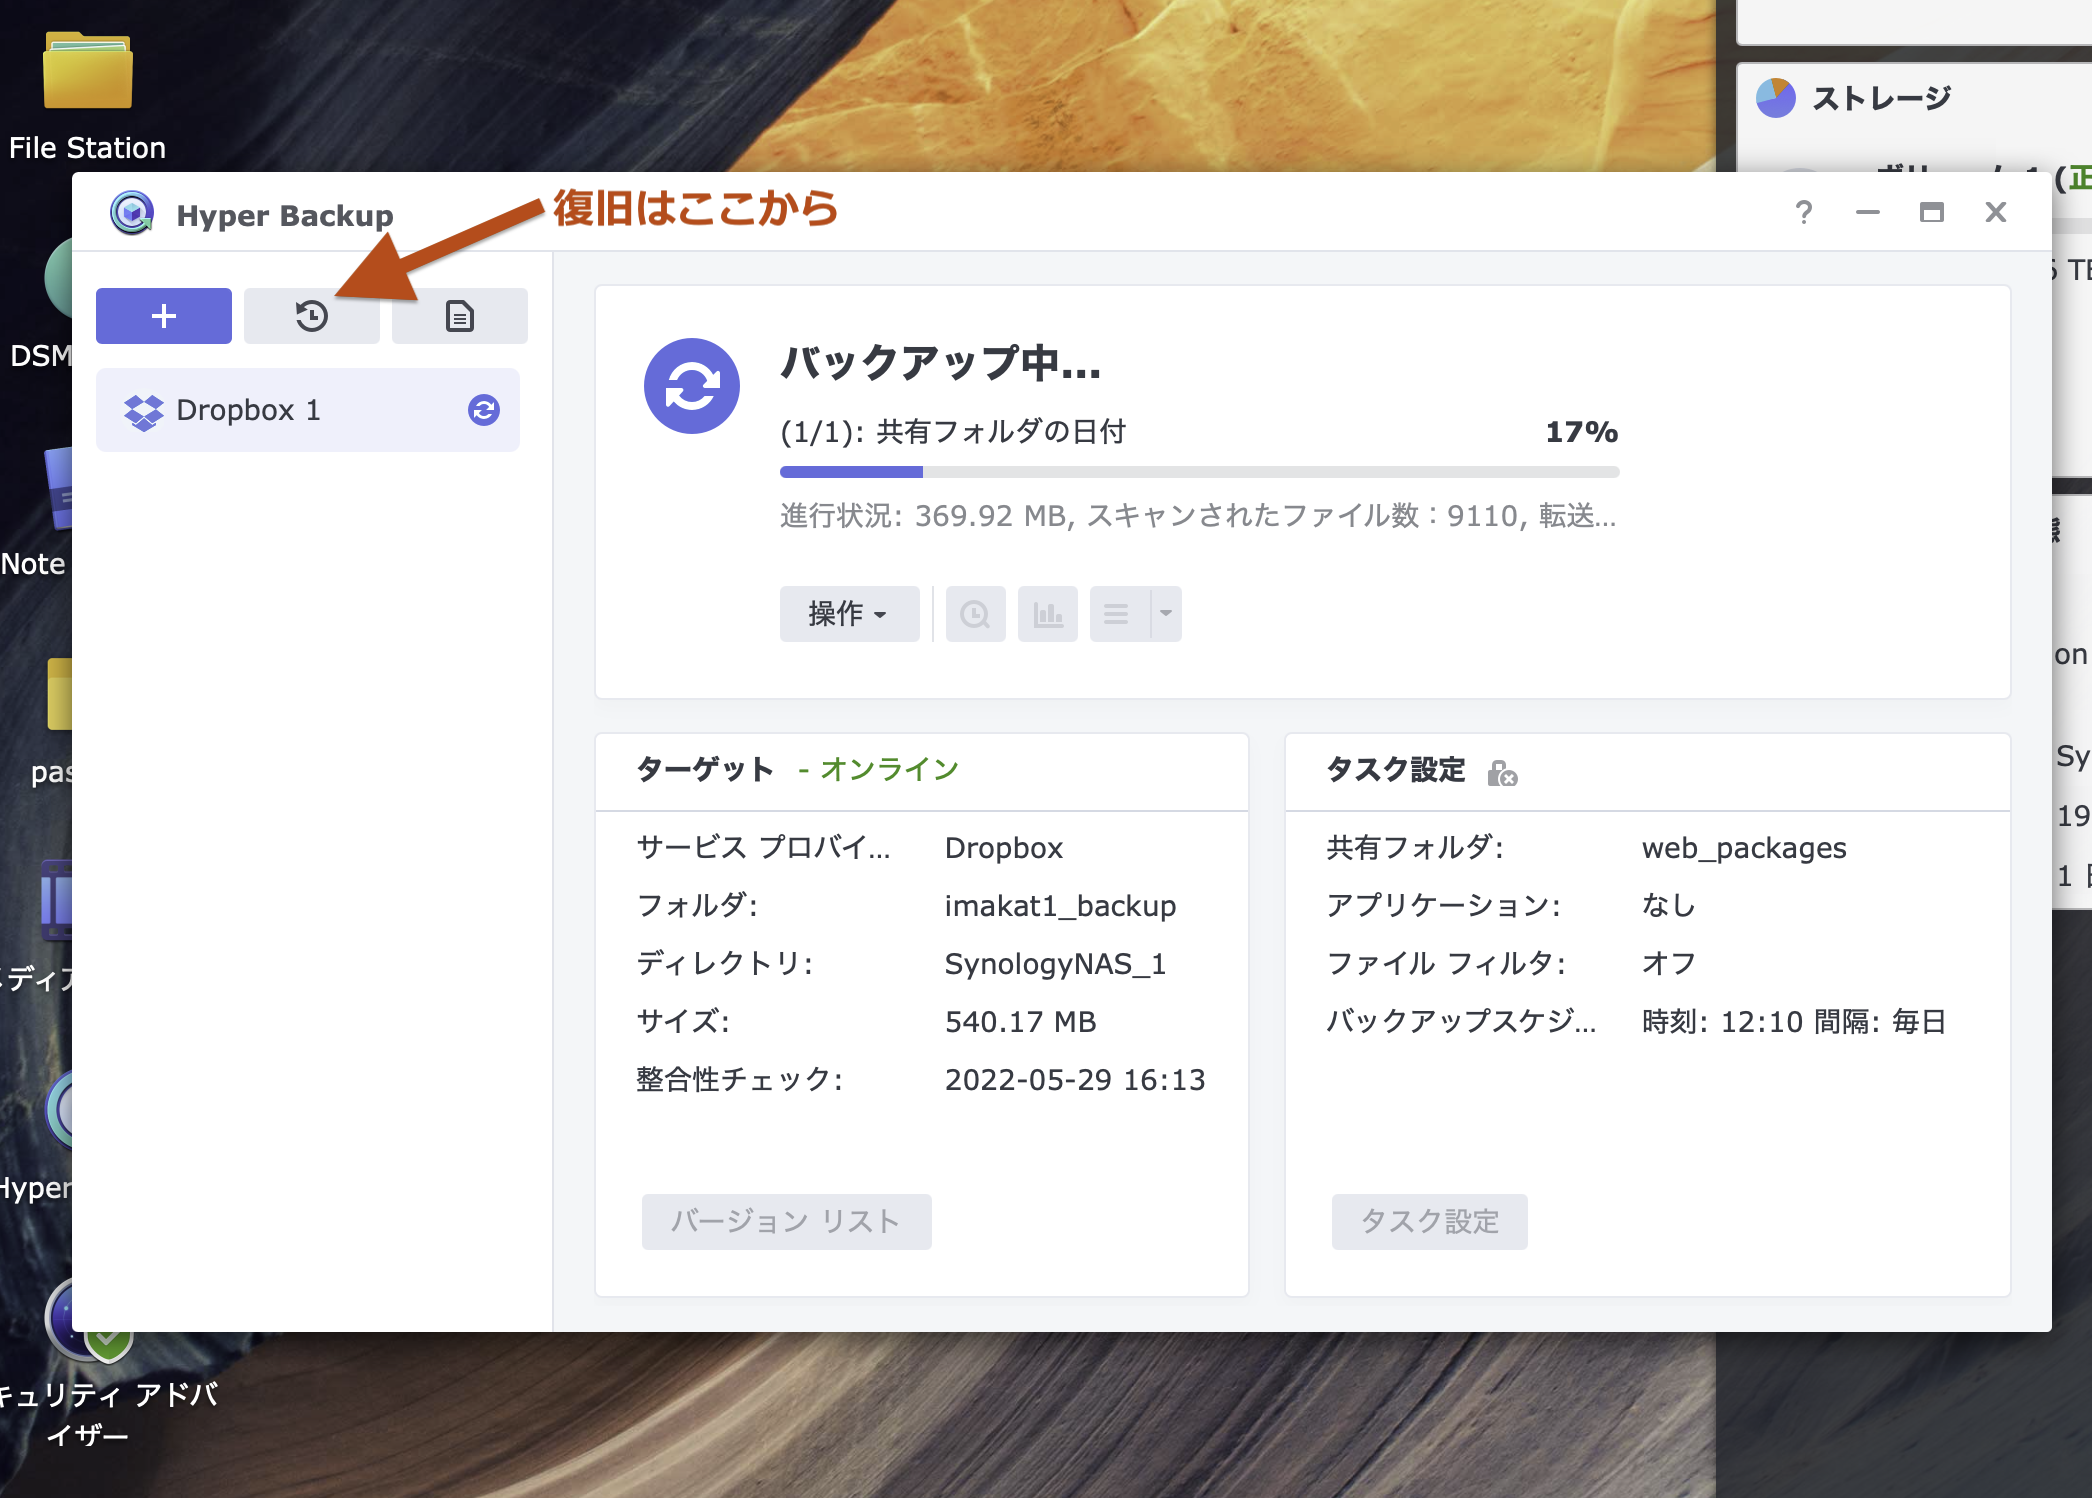Open the backup log document icon
This screenshot has height=1498, width=2092.
[x=459, y=316]
